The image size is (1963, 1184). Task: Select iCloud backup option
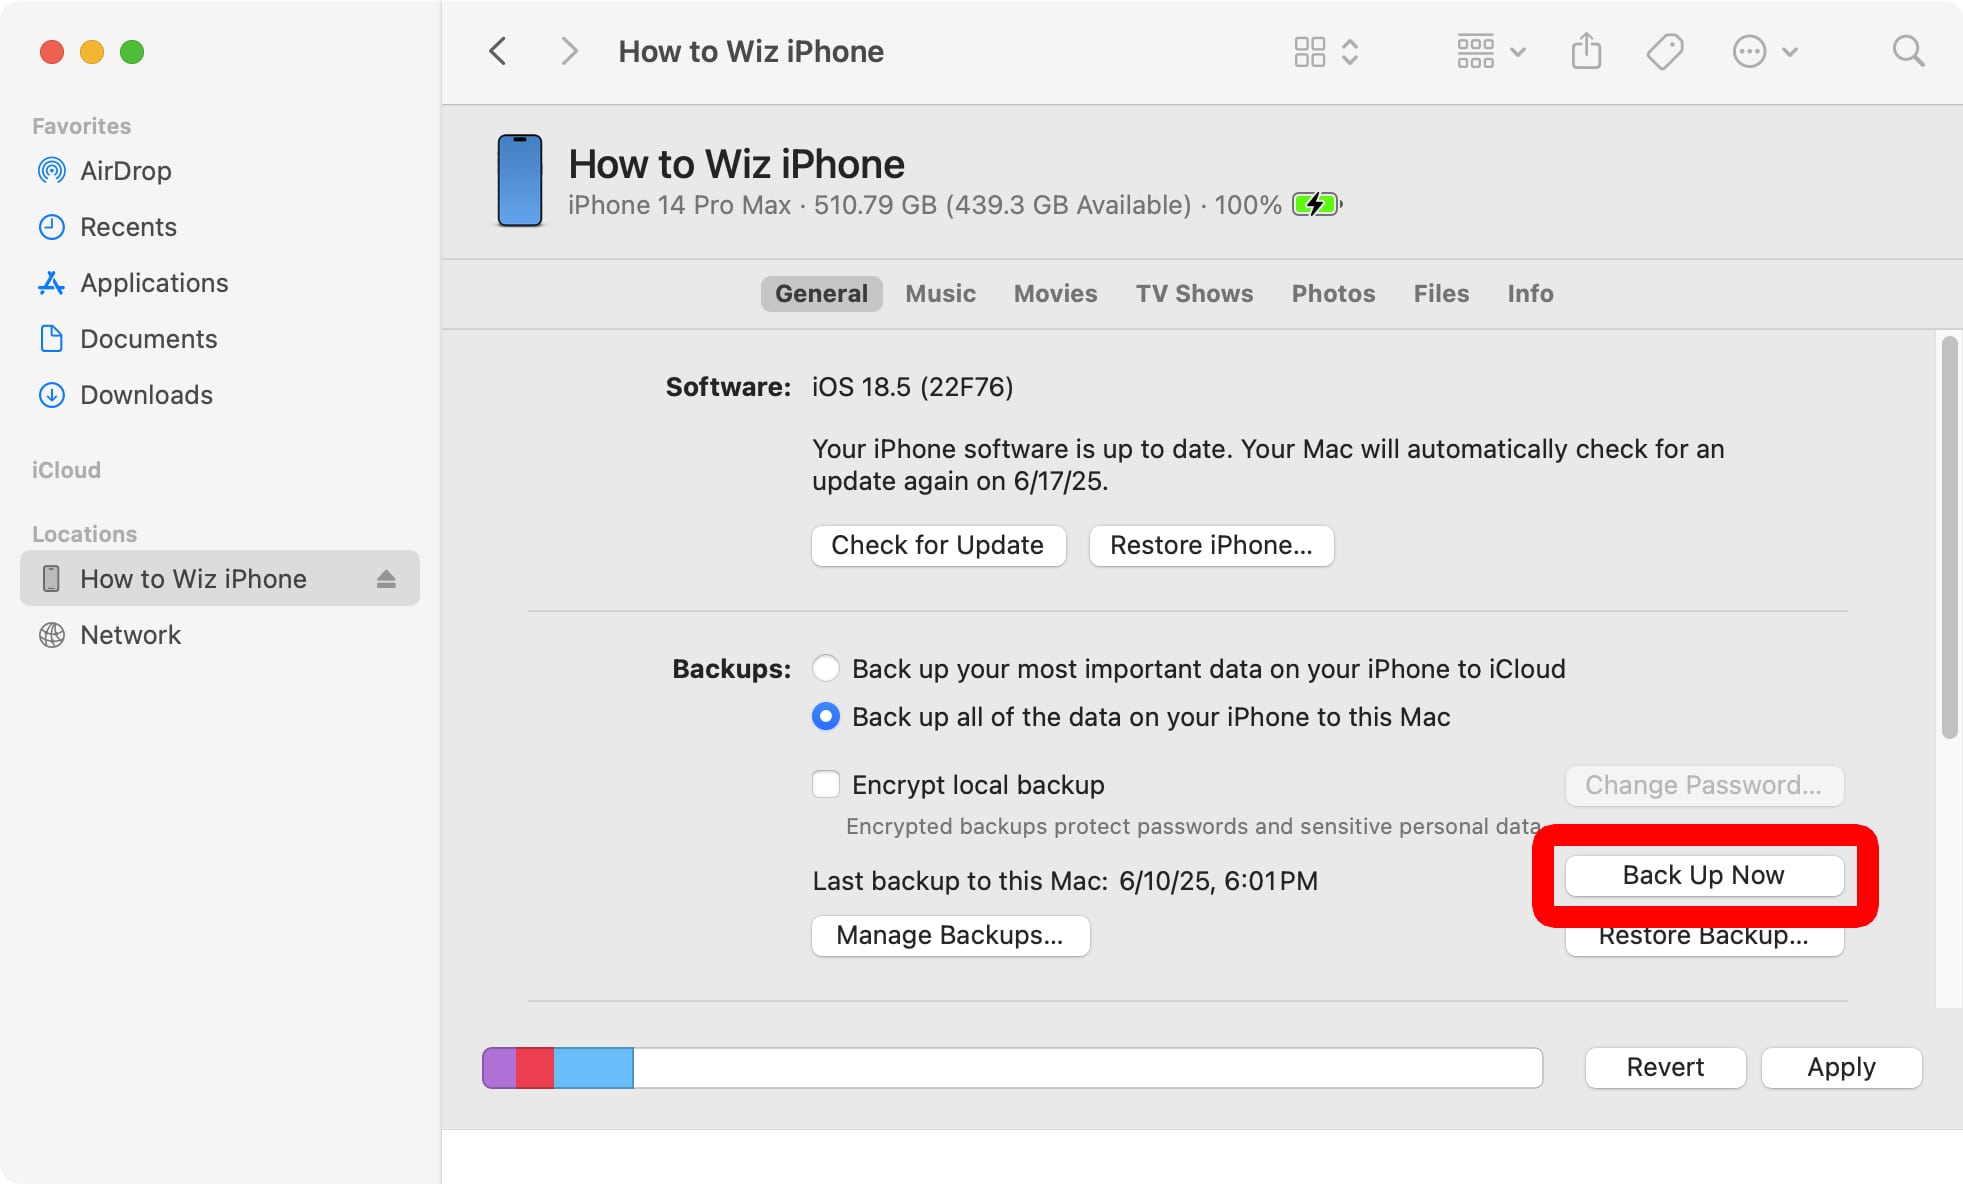coord(826,668)
